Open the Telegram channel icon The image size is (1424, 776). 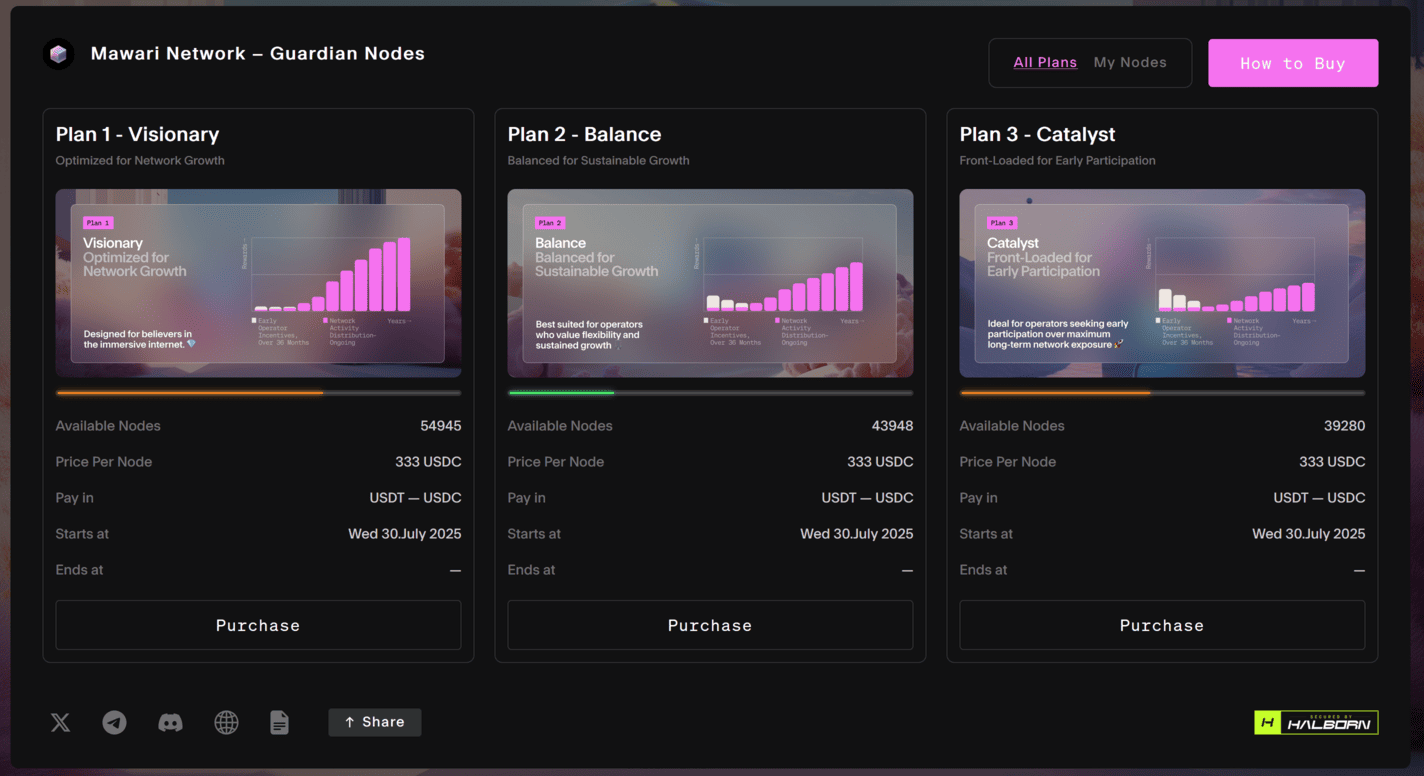pos(115,722)
